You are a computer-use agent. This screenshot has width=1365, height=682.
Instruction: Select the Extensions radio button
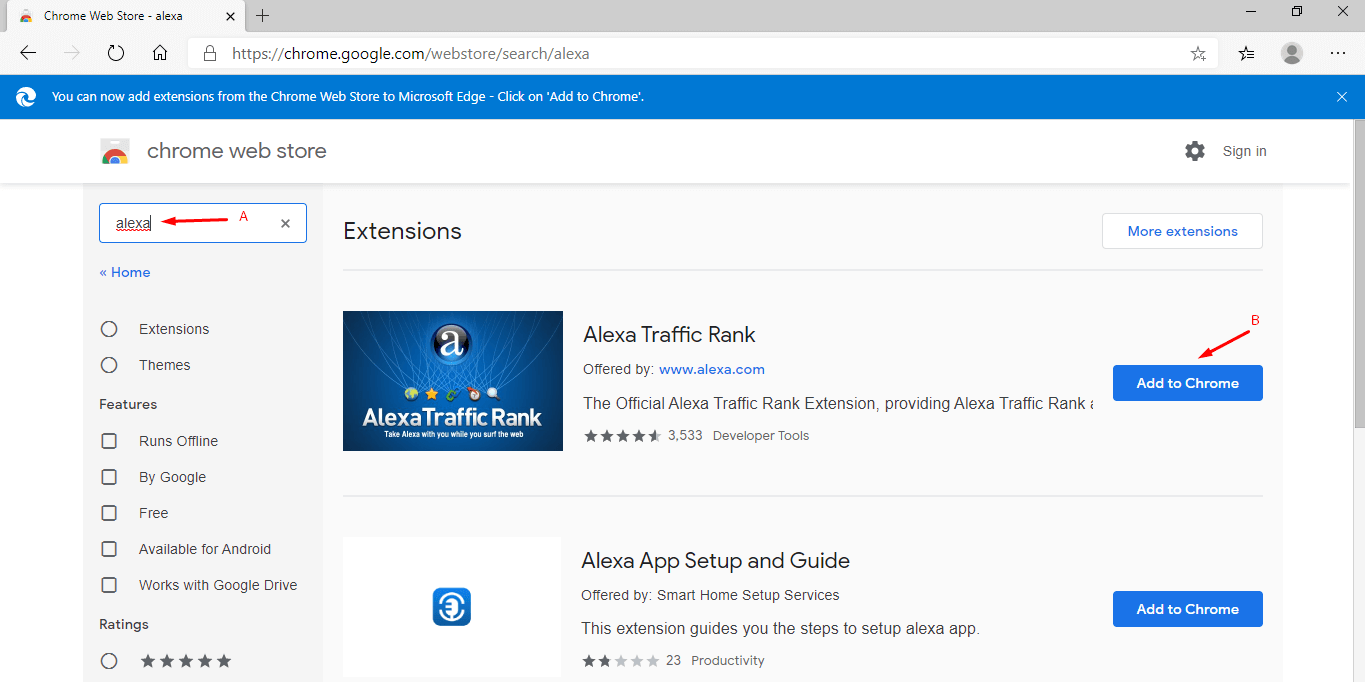(109, 329)
